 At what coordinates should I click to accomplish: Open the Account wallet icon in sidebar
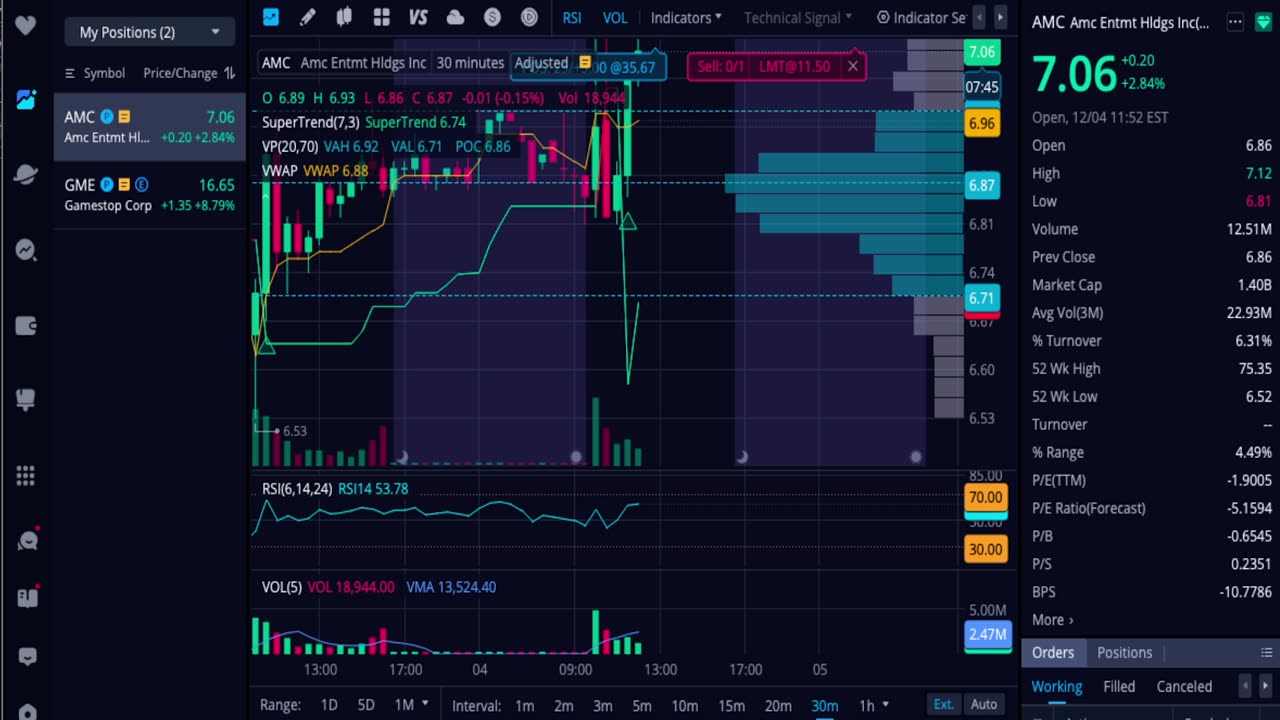point(26,325)
